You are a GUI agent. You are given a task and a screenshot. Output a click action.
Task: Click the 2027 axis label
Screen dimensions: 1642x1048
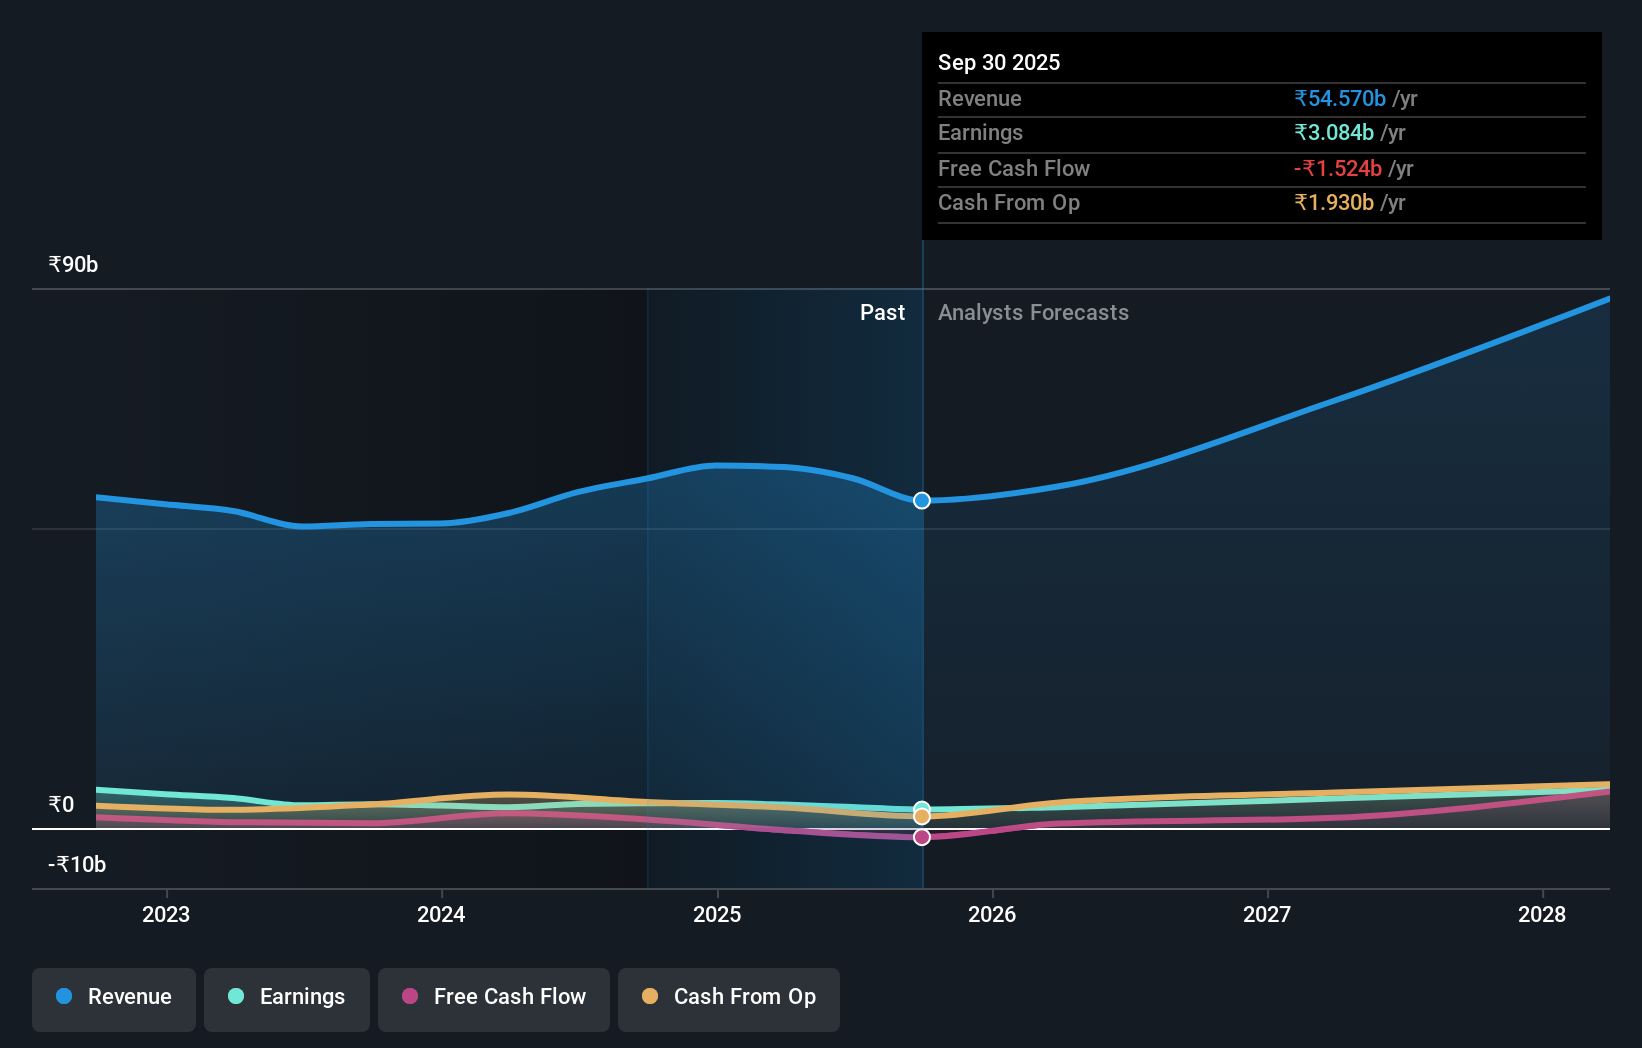tap(1266, 913)
